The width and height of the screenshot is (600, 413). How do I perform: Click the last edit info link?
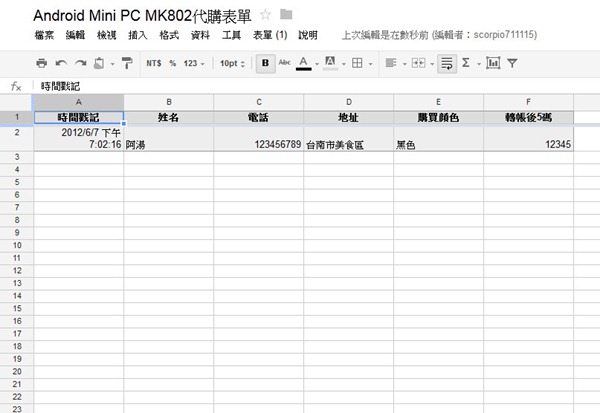[x=439, y=35]
